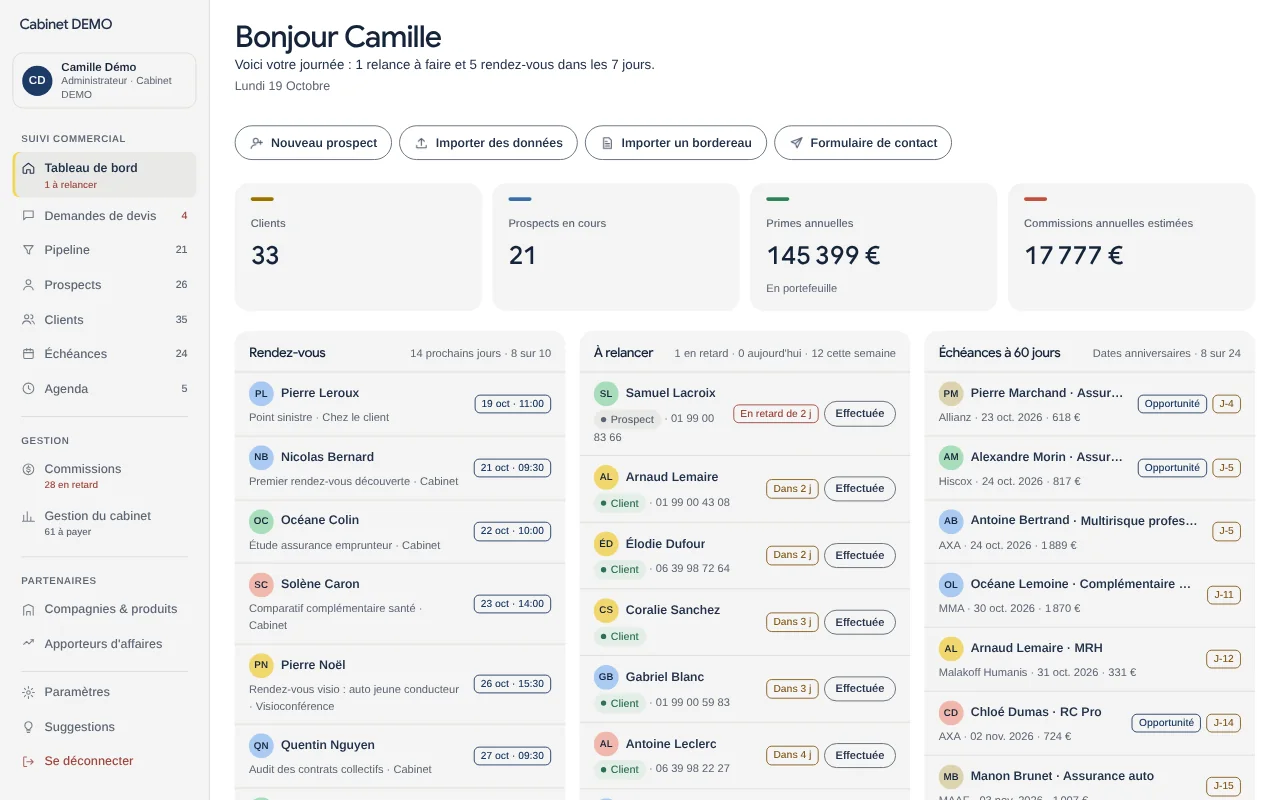Open the Commissions annuelles estimées card
Screen dimensions: 1280x800
tap(1131, 247)
